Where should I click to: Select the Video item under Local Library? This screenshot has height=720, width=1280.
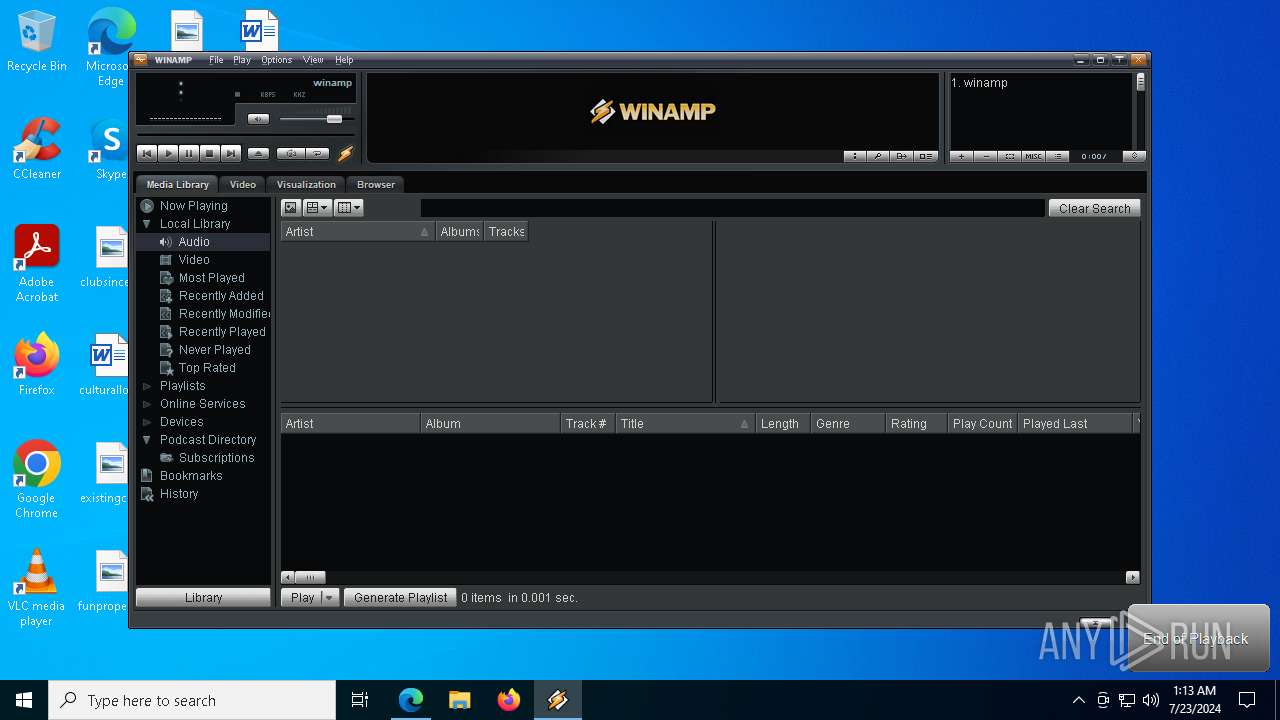(x=194, y=260)
